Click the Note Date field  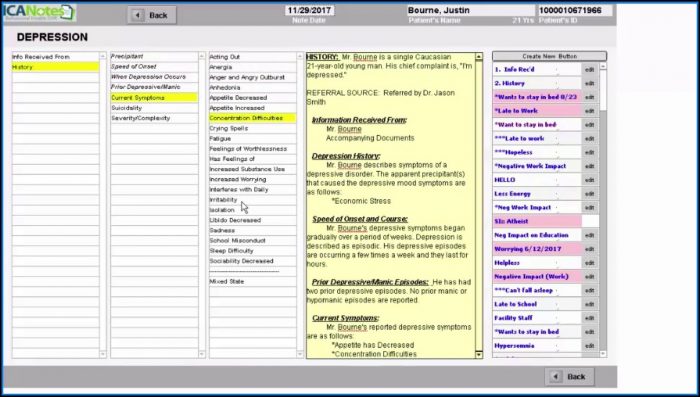click(309, 10)
